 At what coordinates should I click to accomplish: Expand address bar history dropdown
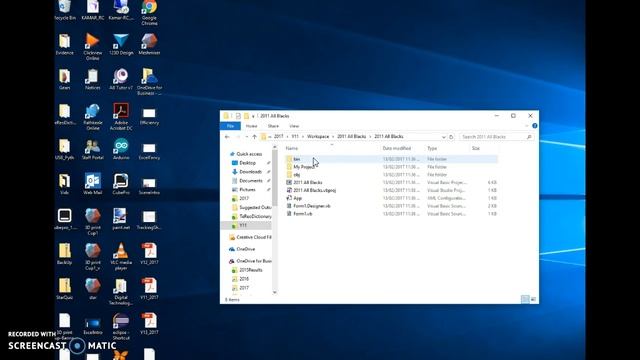443,137
